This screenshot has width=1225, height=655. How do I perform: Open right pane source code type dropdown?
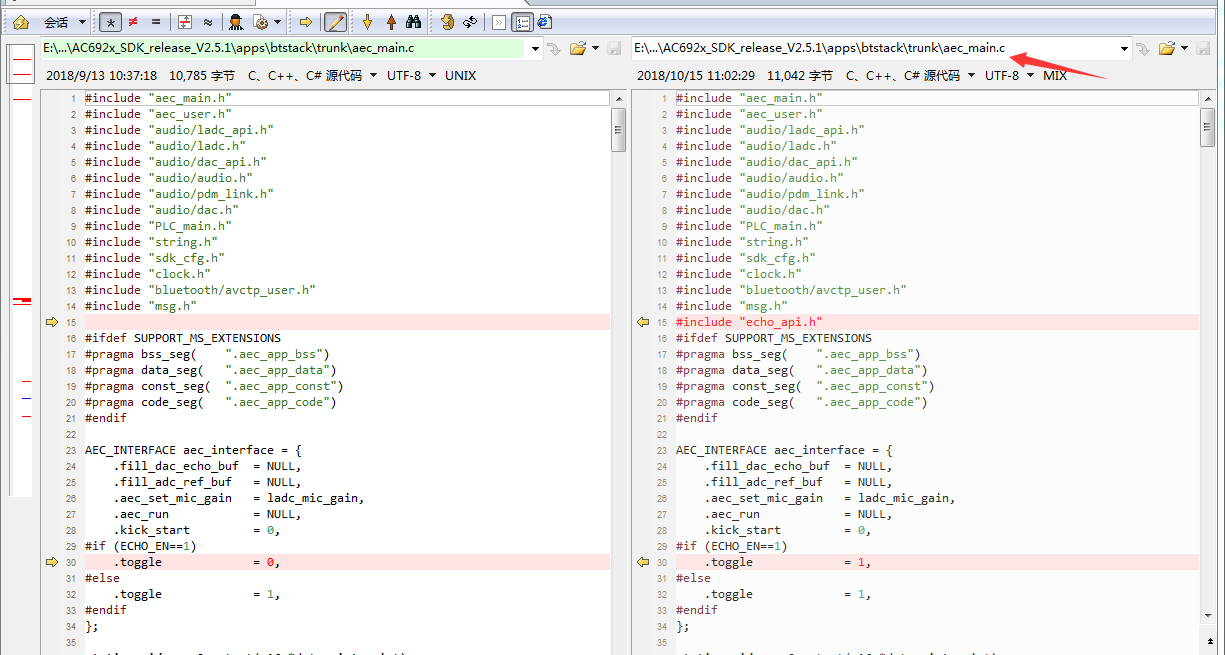(x=911, y=75)
